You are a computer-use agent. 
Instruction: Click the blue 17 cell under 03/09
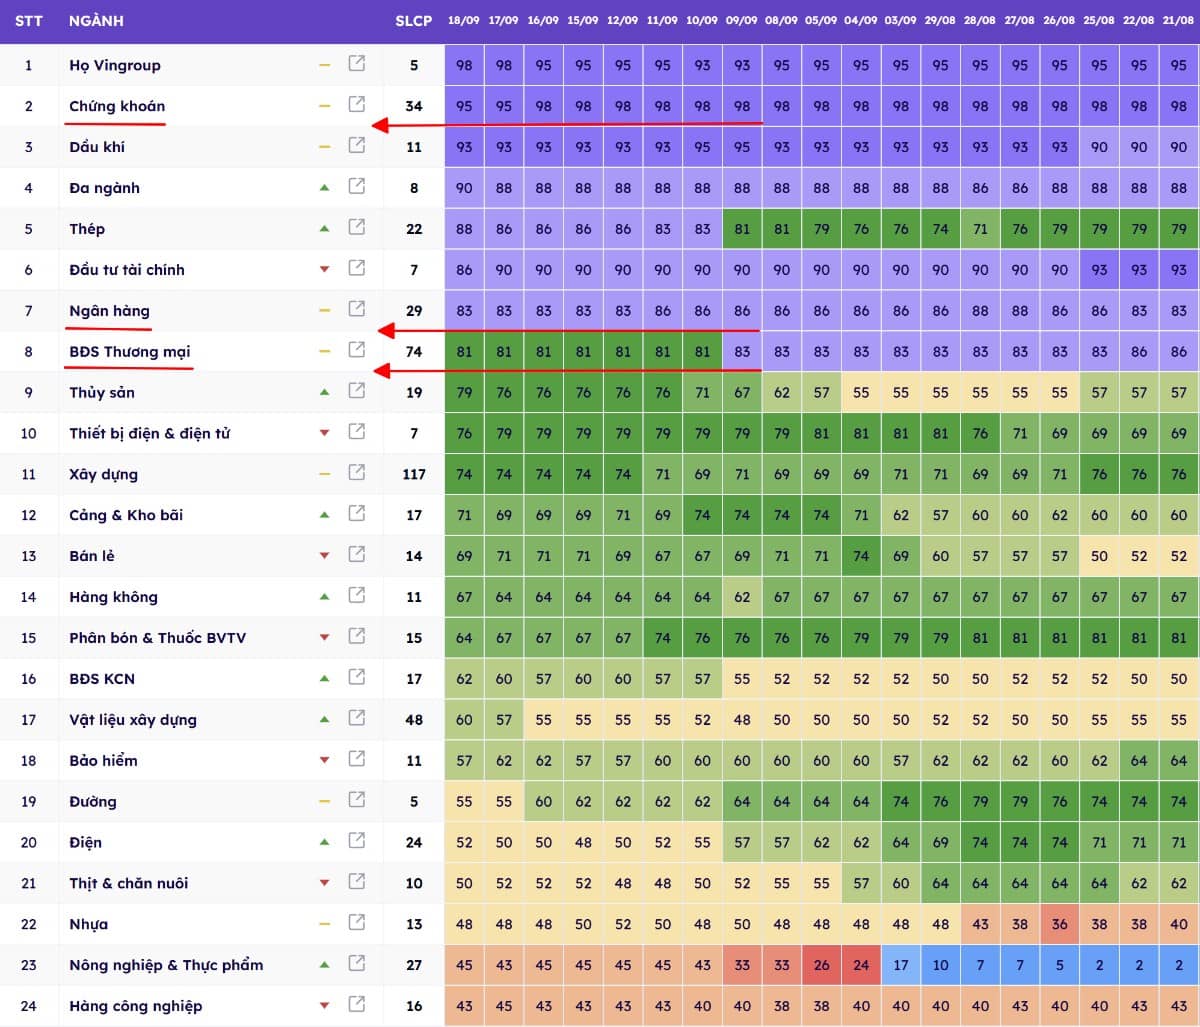(x=901, y=965)
